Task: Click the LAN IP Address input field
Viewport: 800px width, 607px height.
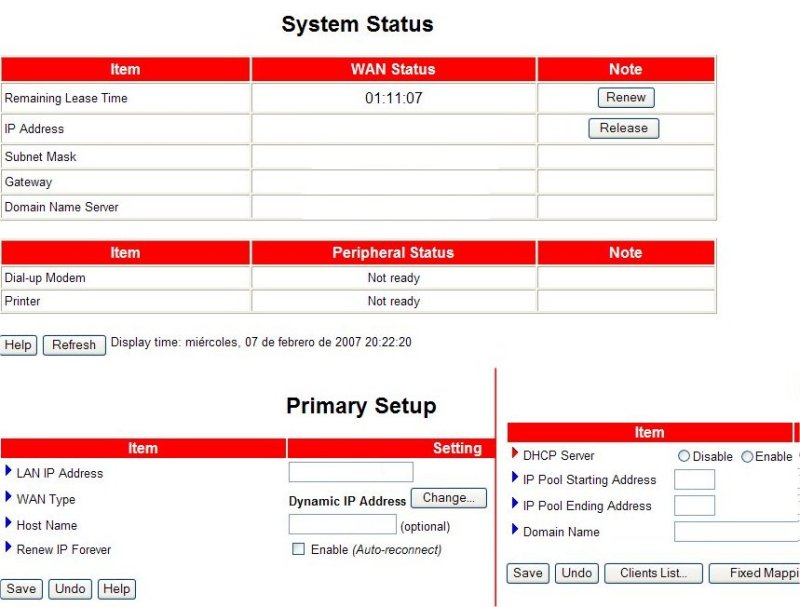Action: (350, 472)
